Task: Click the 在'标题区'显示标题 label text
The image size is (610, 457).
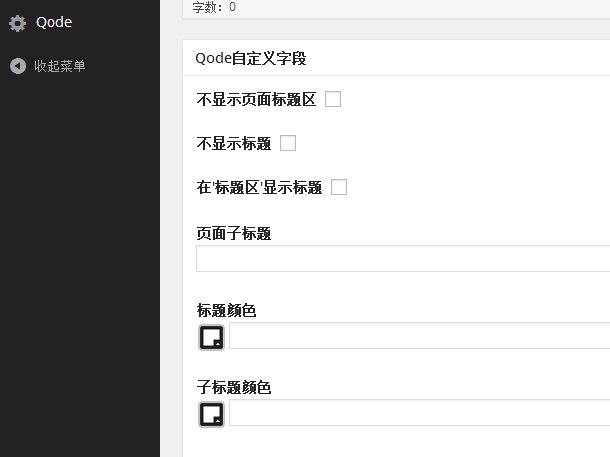Action: pos(259,187)
